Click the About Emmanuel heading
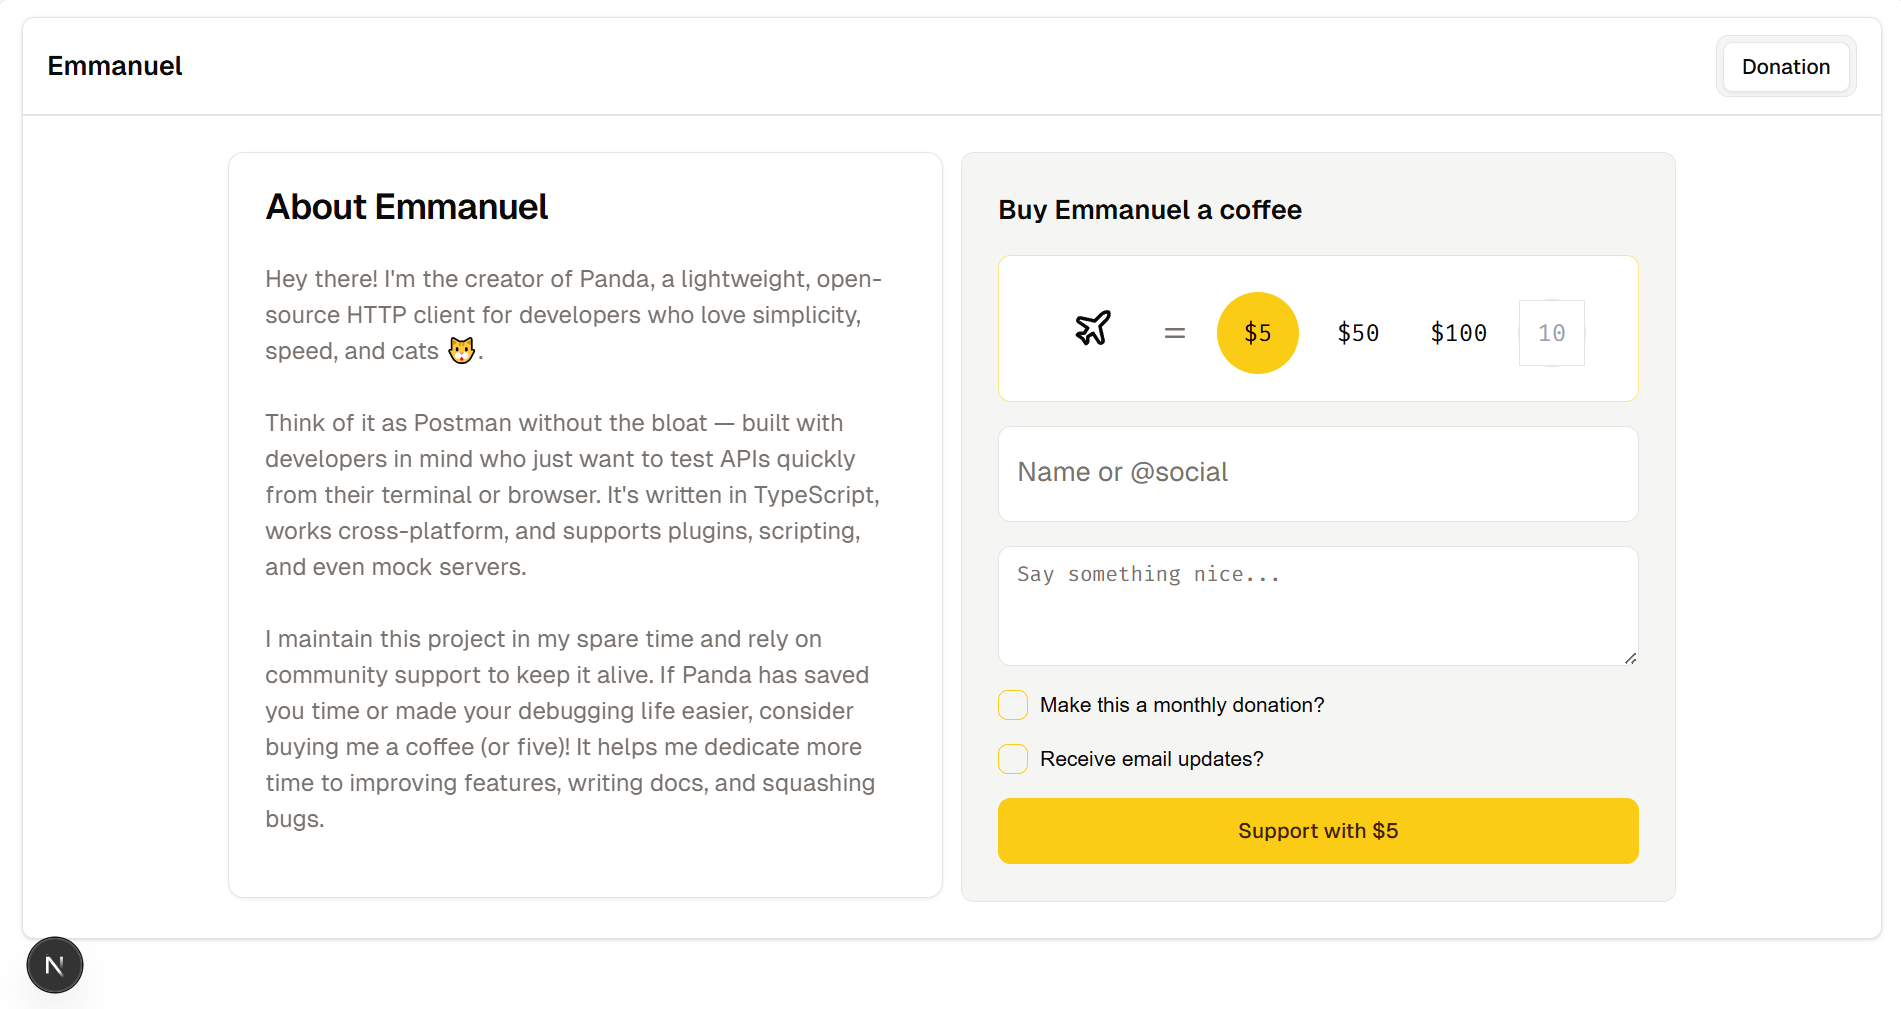 407,207
